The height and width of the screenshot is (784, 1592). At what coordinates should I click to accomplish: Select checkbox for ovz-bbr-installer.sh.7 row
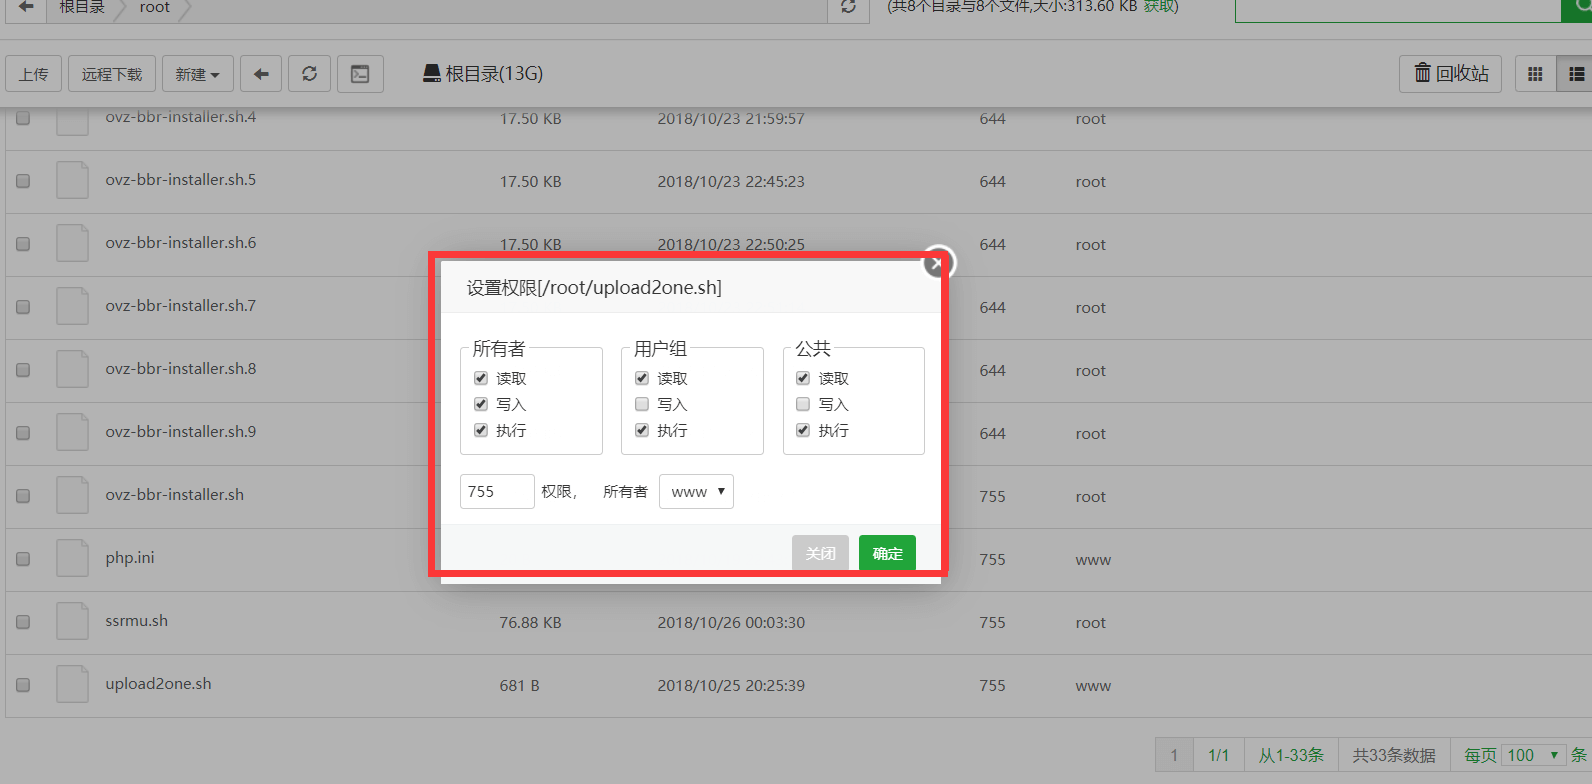[x=23, y=307]
